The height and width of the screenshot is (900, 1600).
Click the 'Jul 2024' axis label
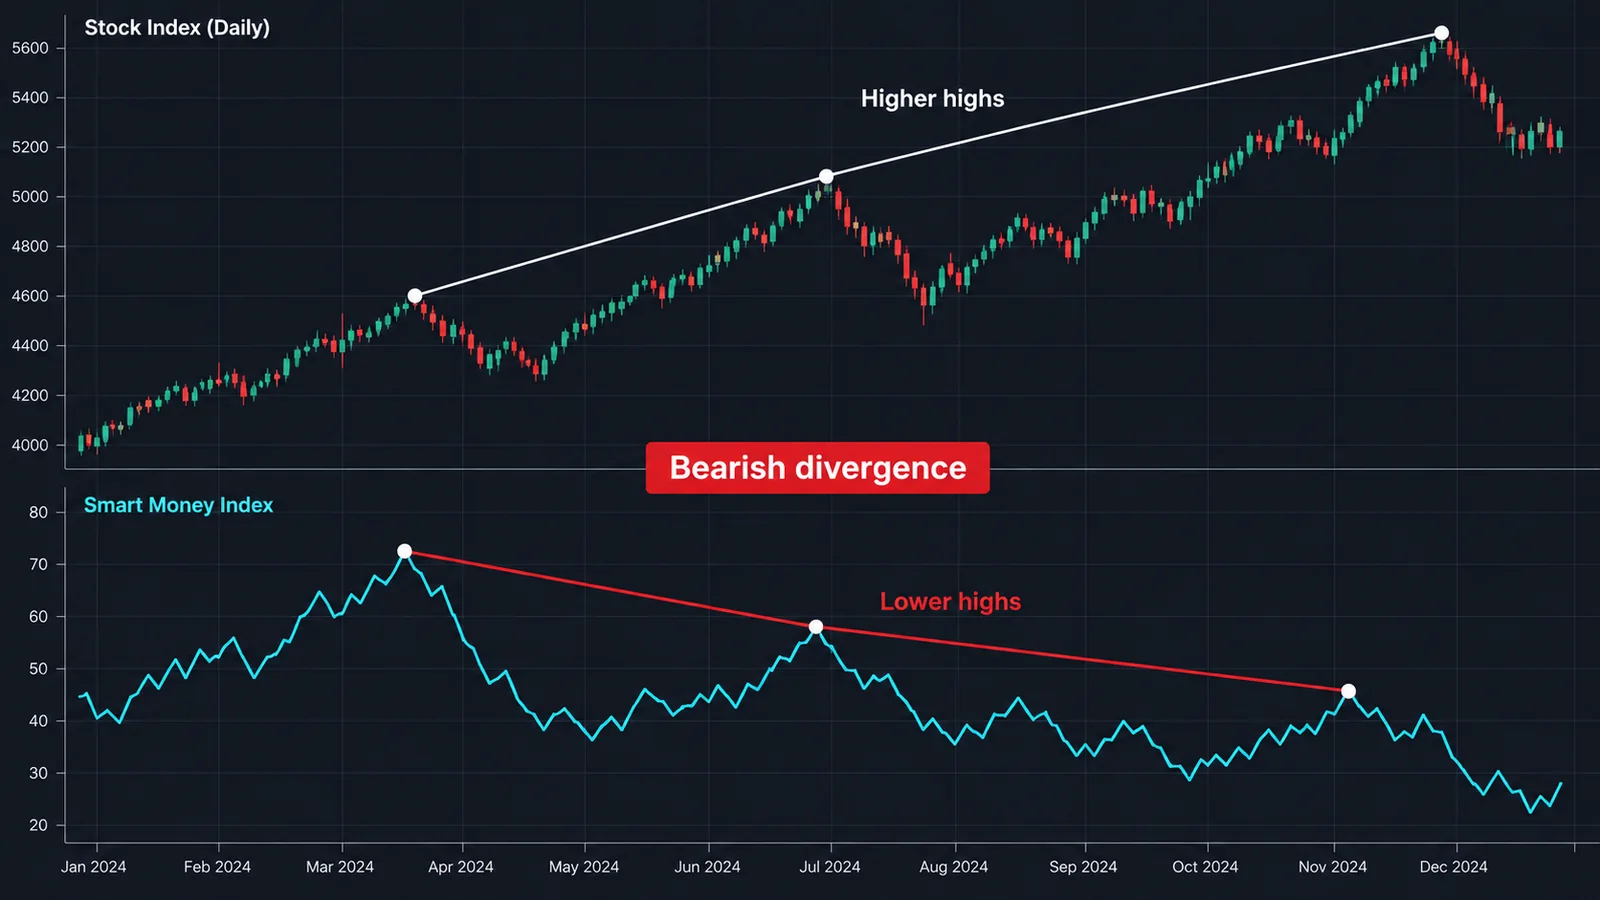tap(830, 867)
